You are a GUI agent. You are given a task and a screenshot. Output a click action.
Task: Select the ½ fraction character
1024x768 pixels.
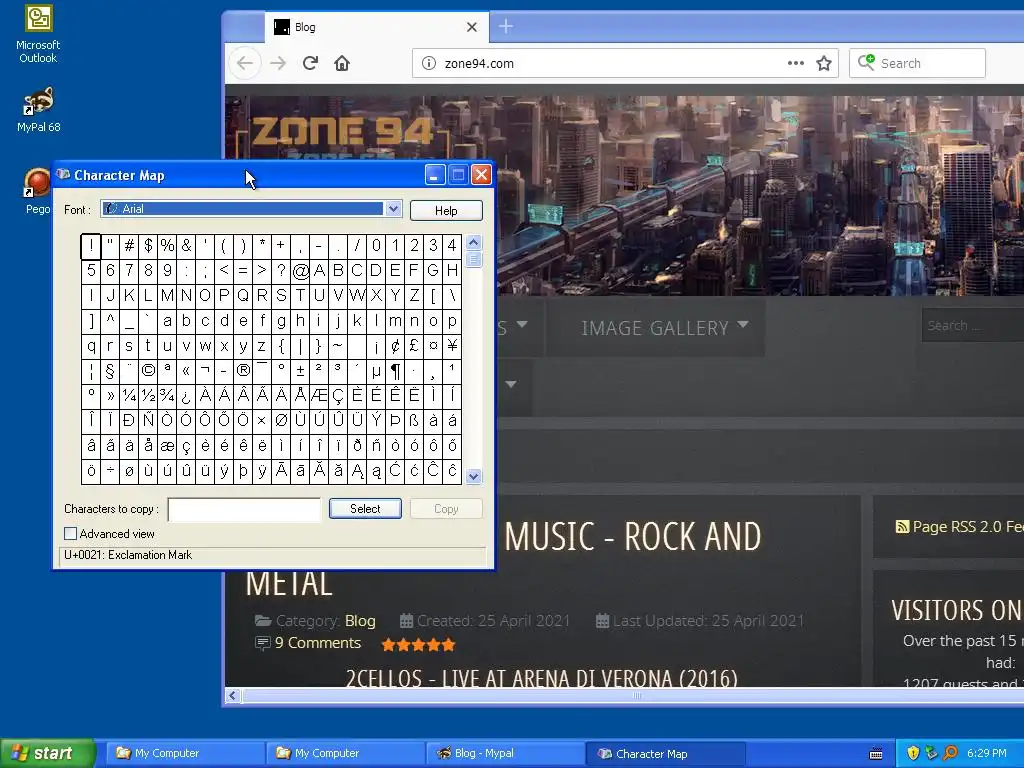pyautogui.click(x=148, y=396)
